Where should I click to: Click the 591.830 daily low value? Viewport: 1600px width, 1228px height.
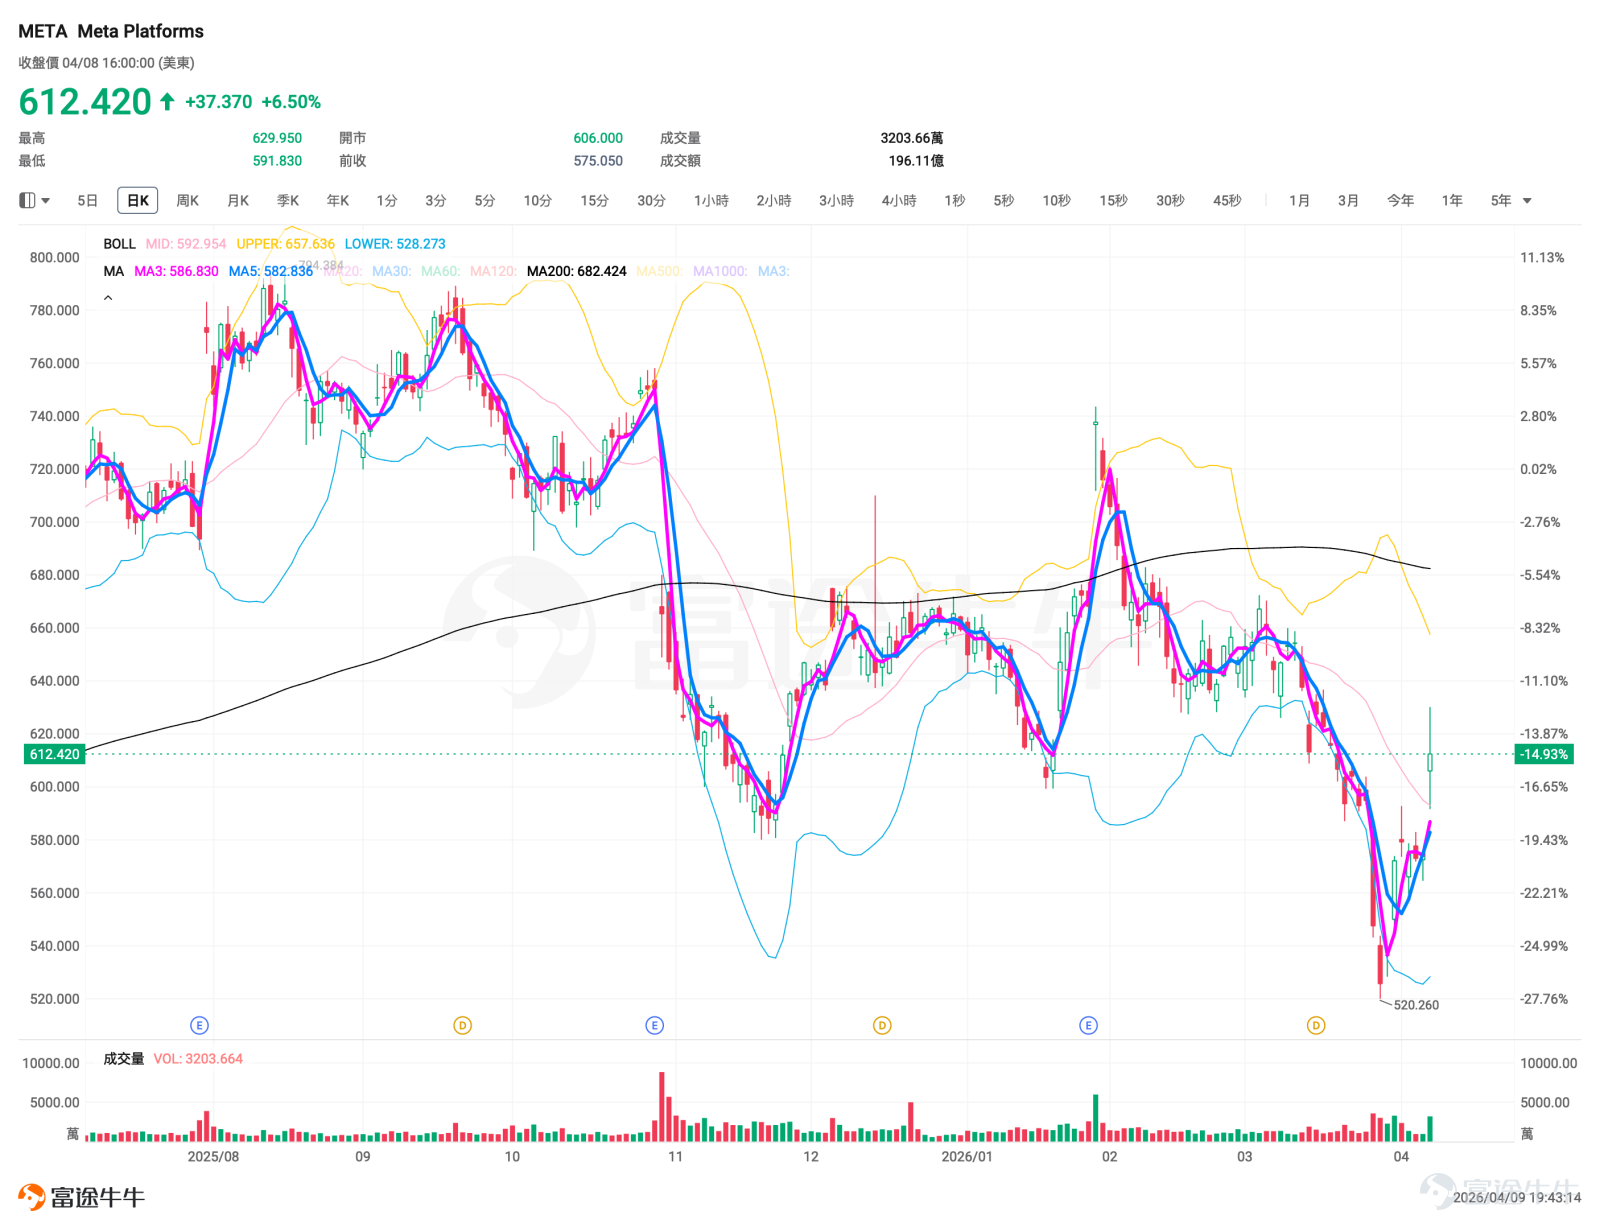coord(277,161)
